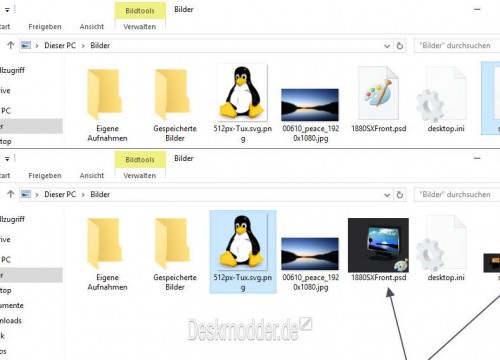The width and height of the screenshot is (500, 360).
Task: Select highlighted Tux penguin image in lower window
Action: pyautogui.click(x=243, y=252)
